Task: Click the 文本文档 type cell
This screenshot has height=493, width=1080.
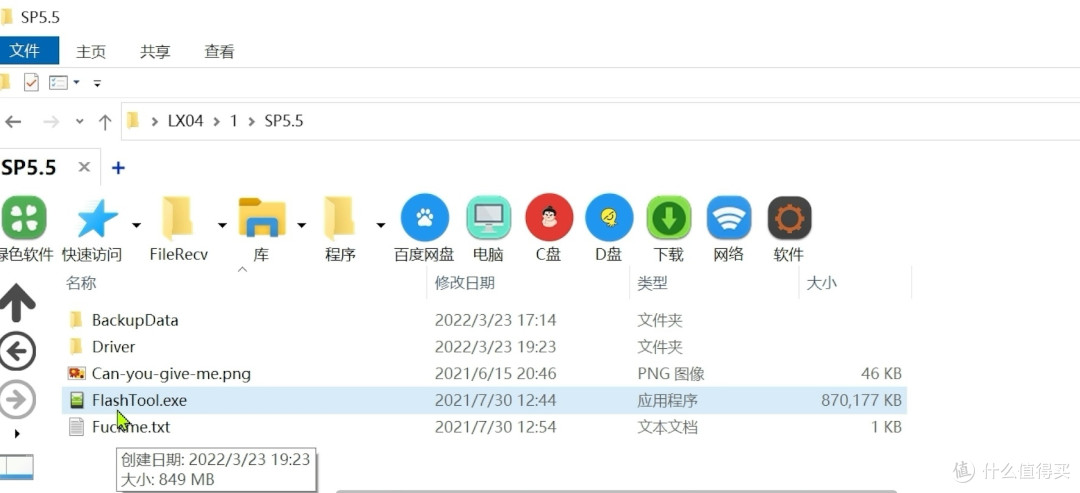Action: coord(667,427)
